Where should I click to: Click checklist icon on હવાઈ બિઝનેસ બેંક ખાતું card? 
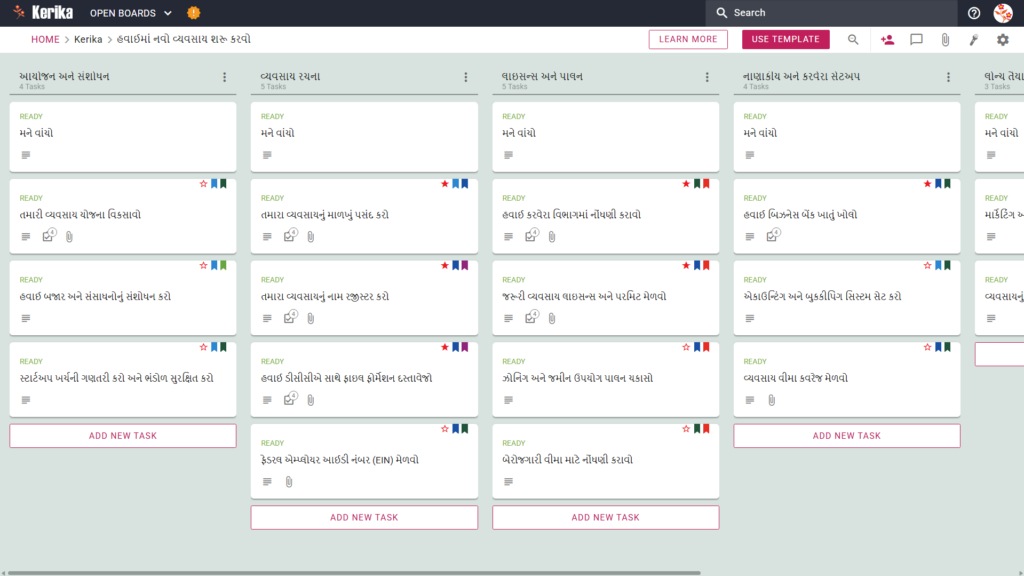(x=773, y=236)
